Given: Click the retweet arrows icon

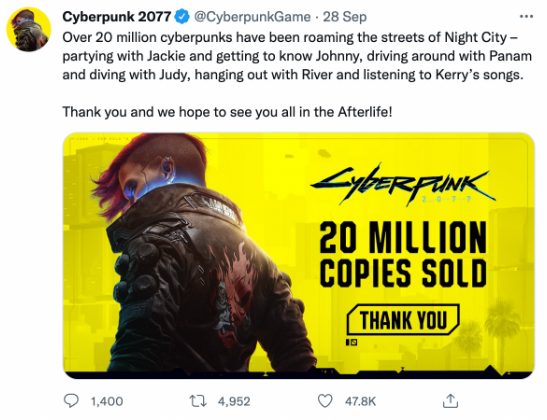Looking at the screenshot, I should (x=198, y=401).
